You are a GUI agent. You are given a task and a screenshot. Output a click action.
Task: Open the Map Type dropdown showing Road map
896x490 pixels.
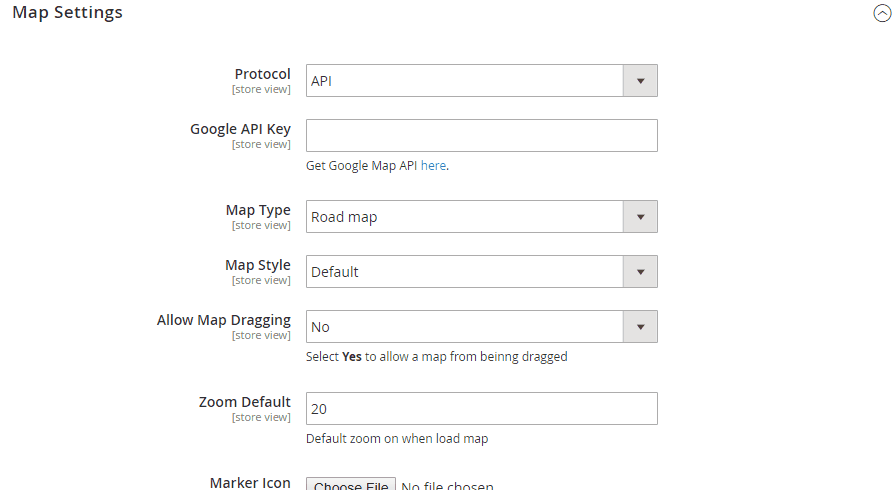pos(465,217)
